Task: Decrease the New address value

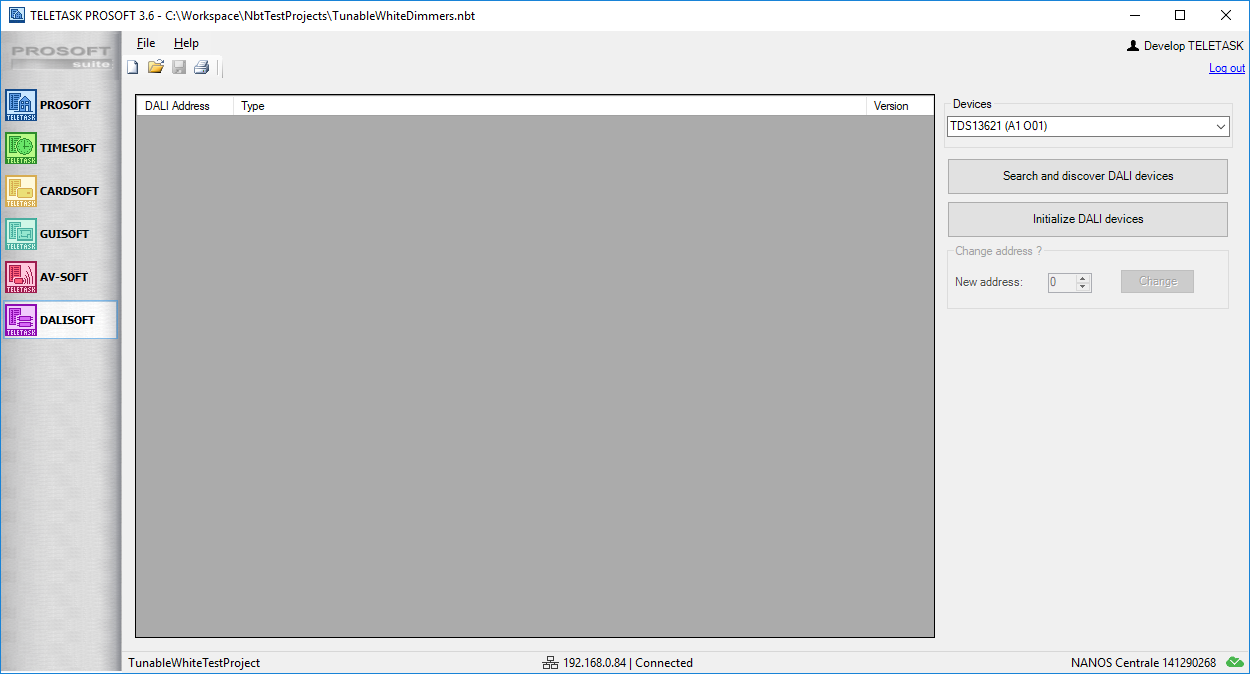Action: coord(1083,287)
